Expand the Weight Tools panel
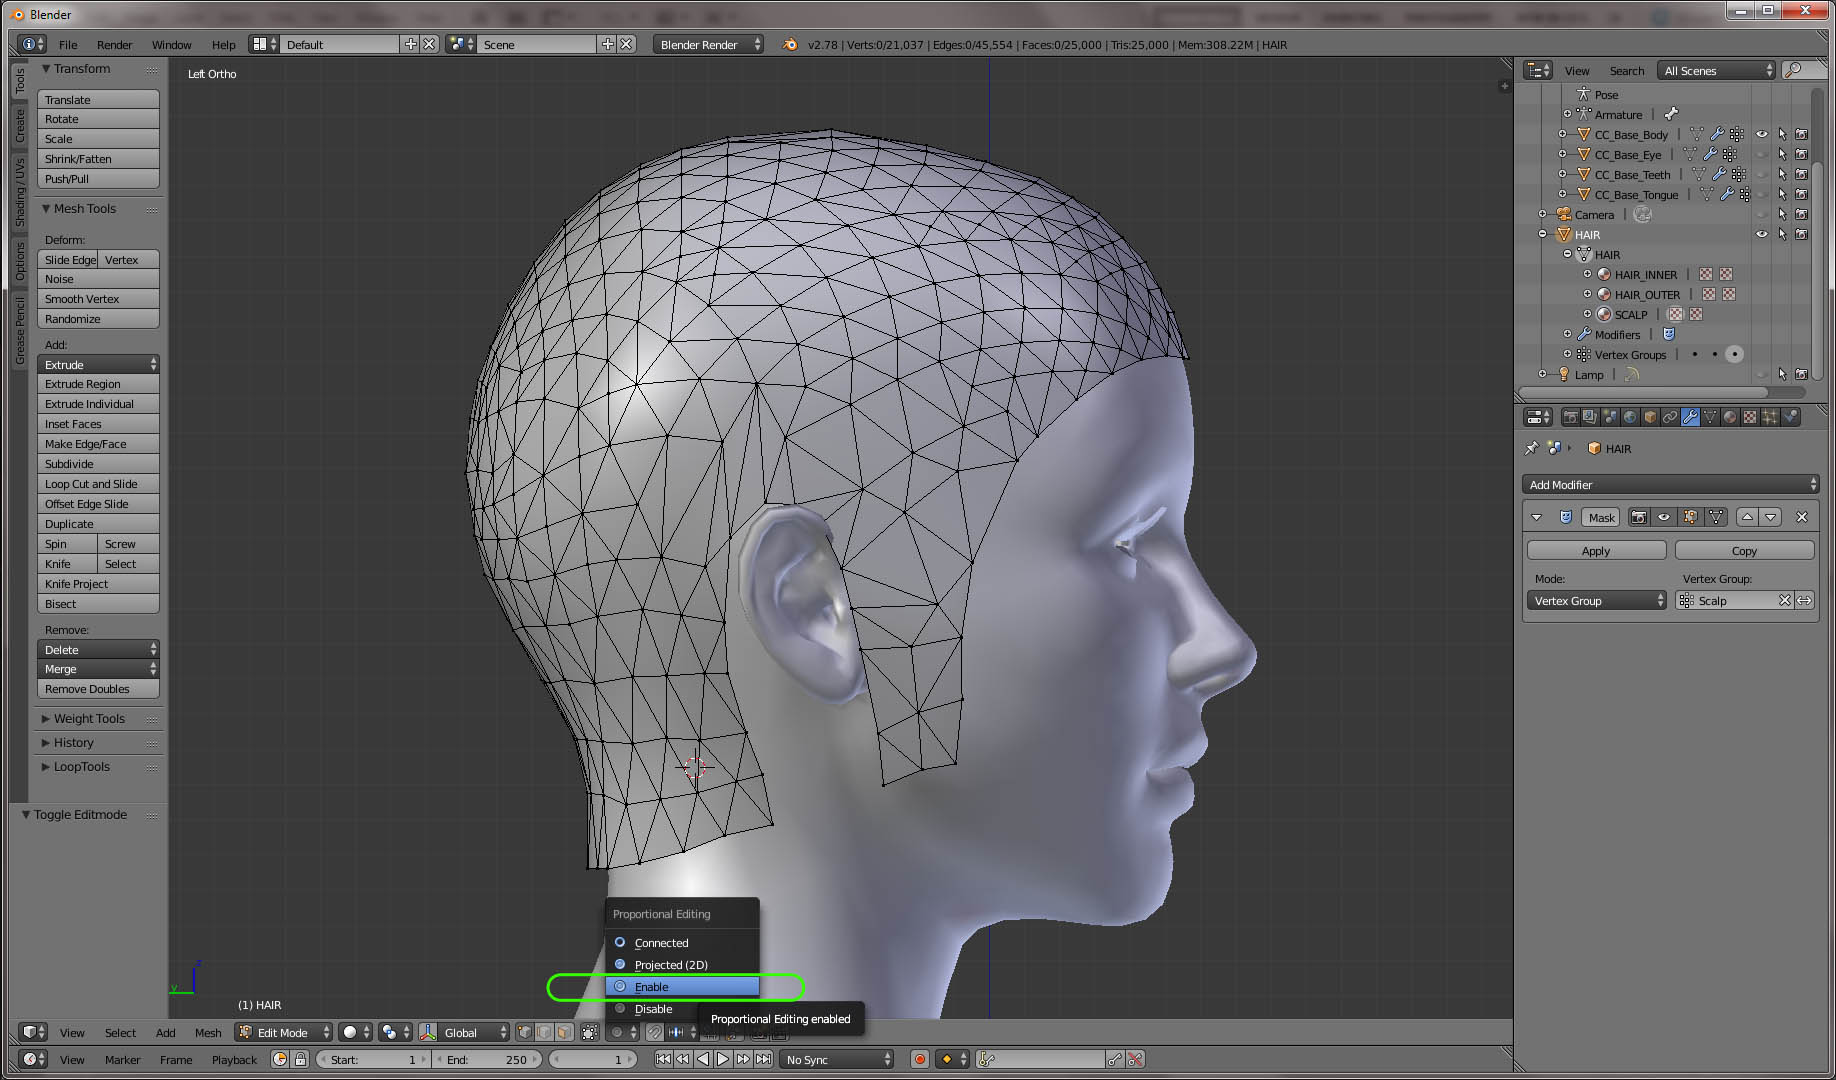1836x1080 pixels. [89, 718]
